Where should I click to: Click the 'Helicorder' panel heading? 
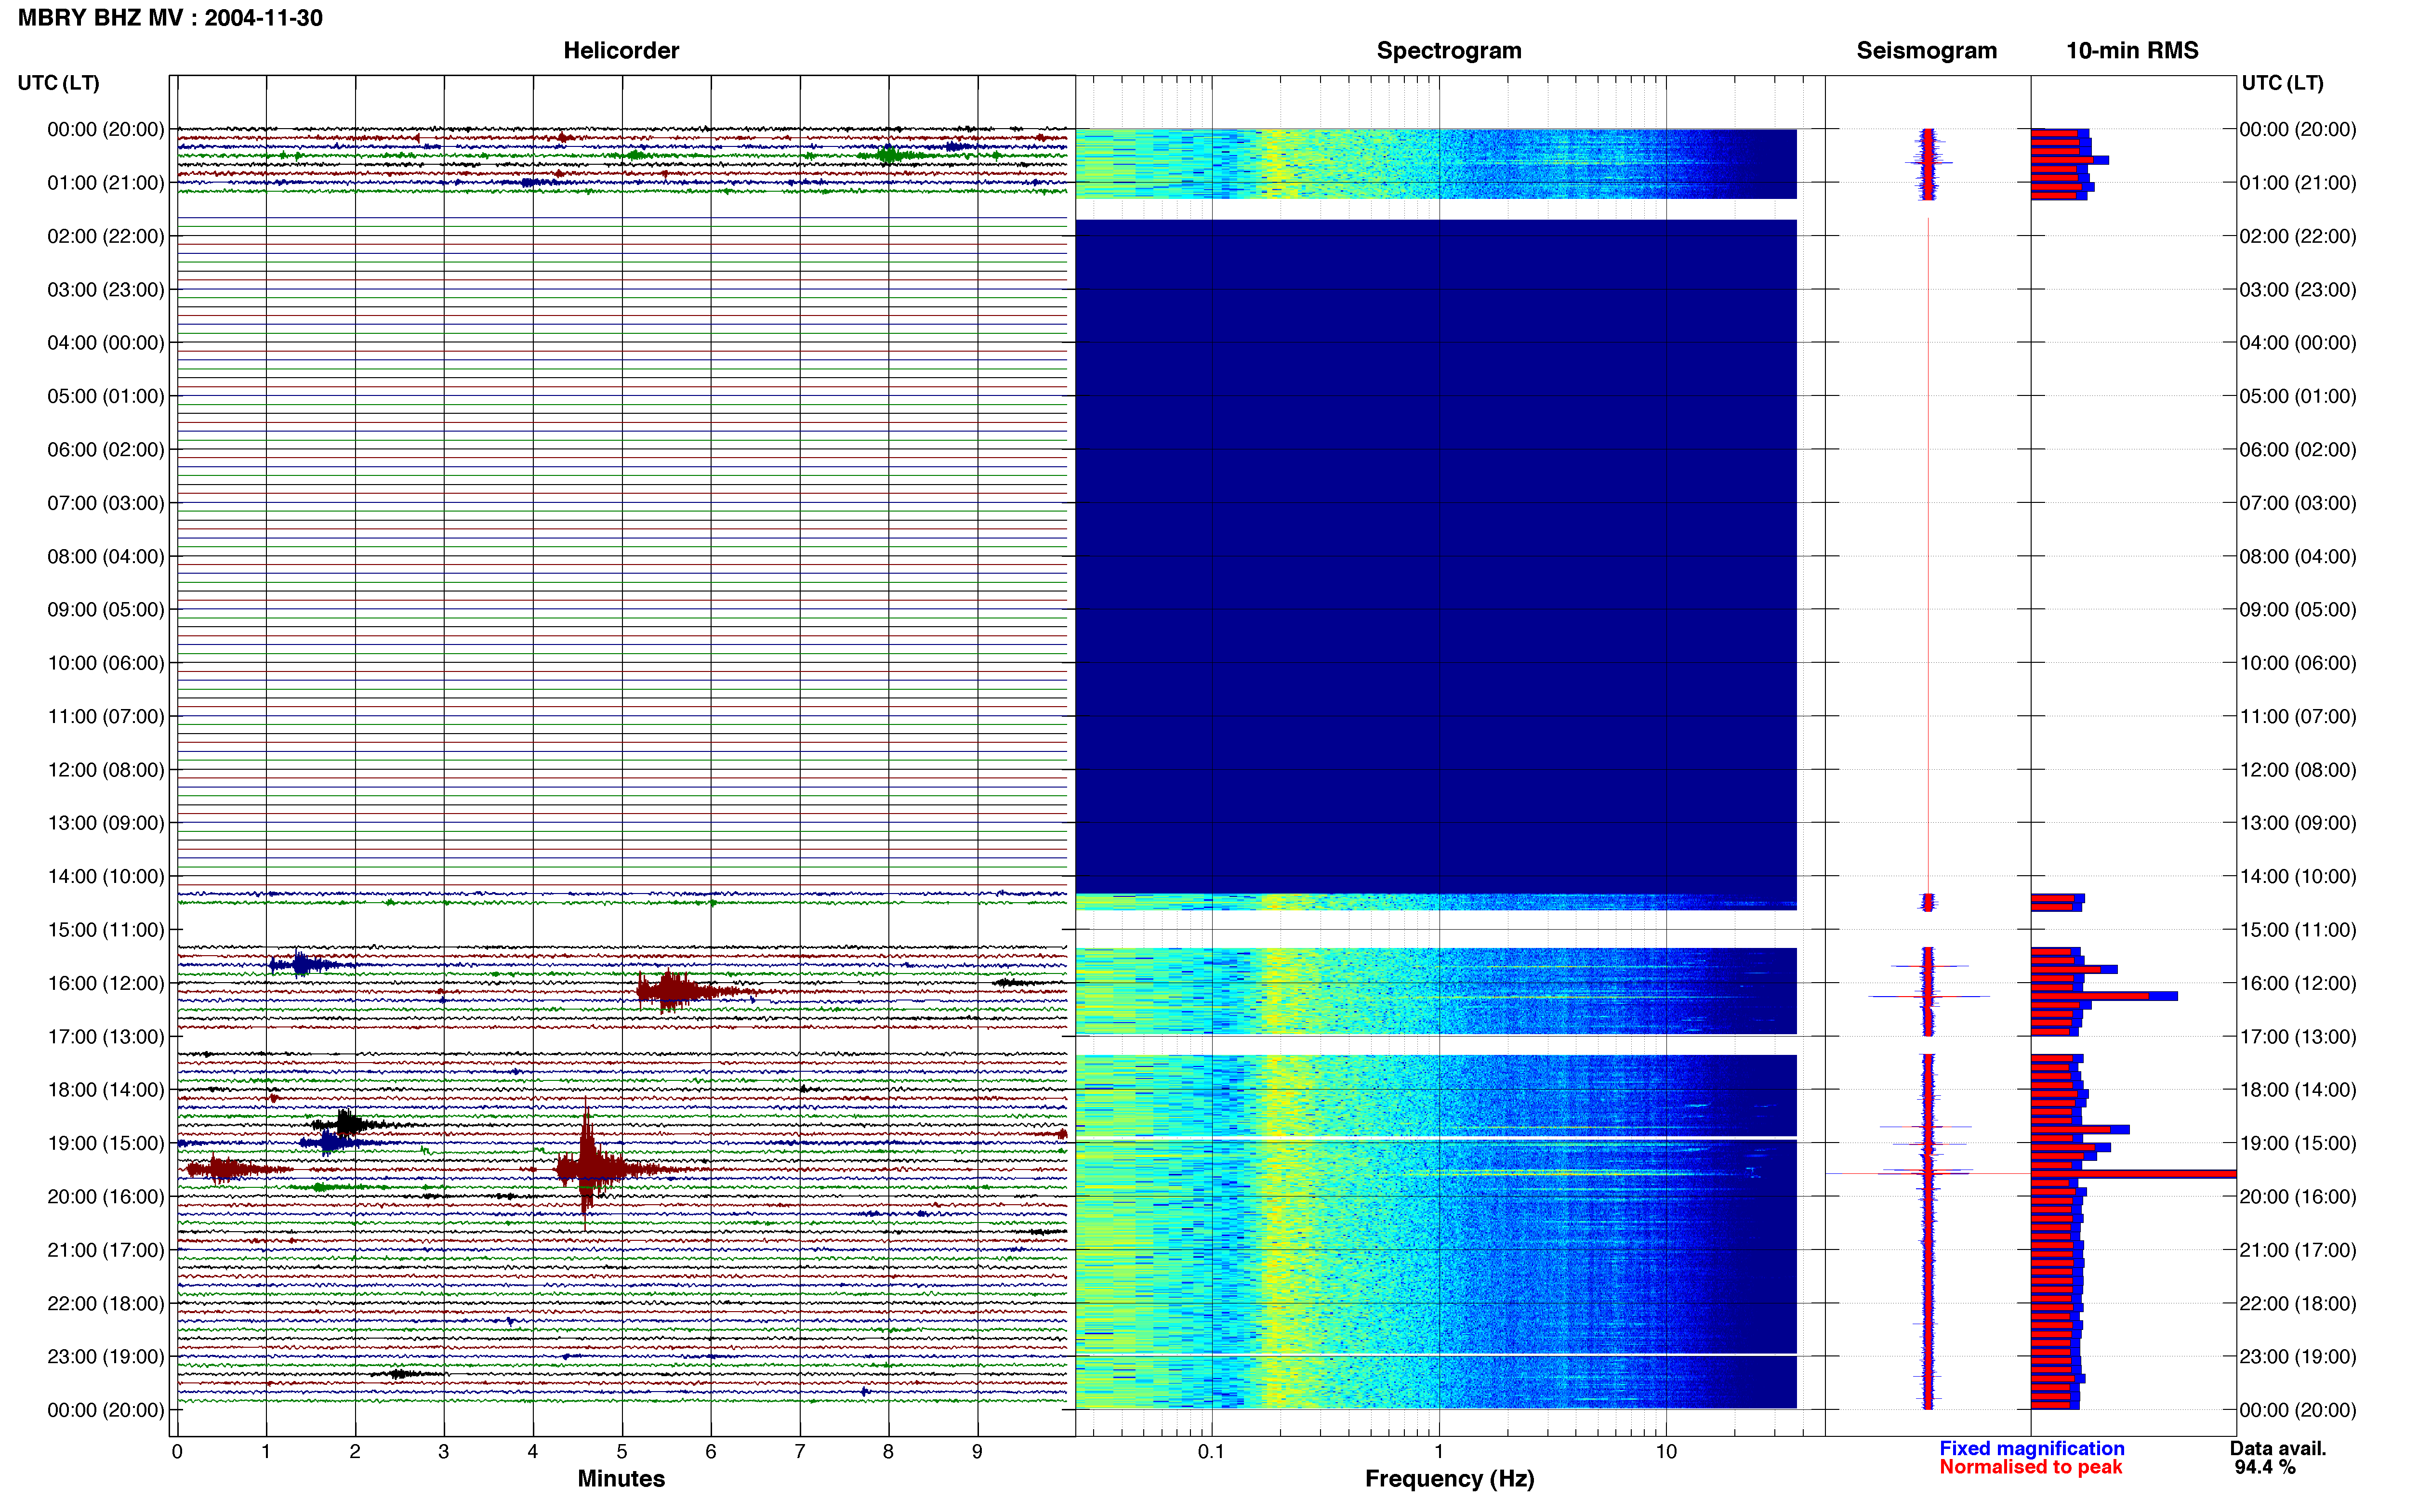(621, 50)
